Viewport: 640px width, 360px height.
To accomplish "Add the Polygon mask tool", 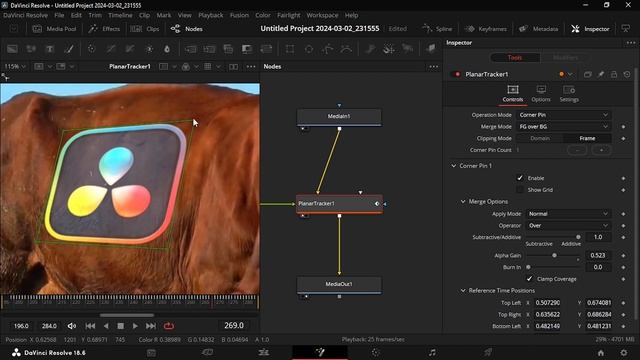I will pyautogui.click(x=328, y=49).
